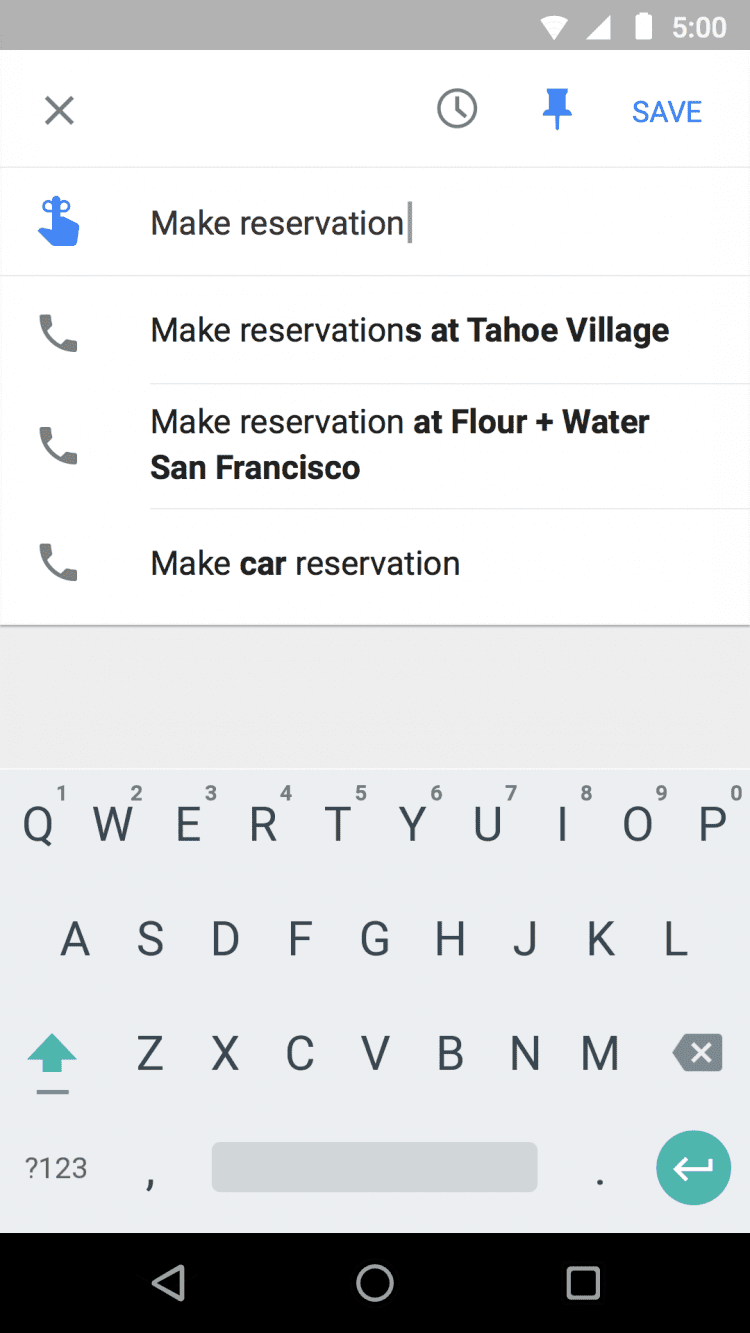Close the reminder editor with X icon
This screenshot has height=1333, width=750.
(x=60, y=110)
